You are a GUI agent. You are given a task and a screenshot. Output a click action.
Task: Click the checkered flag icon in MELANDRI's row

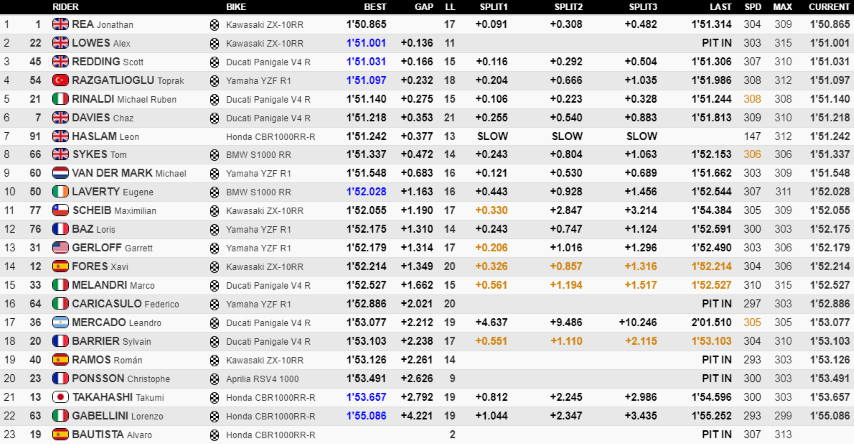214,285
